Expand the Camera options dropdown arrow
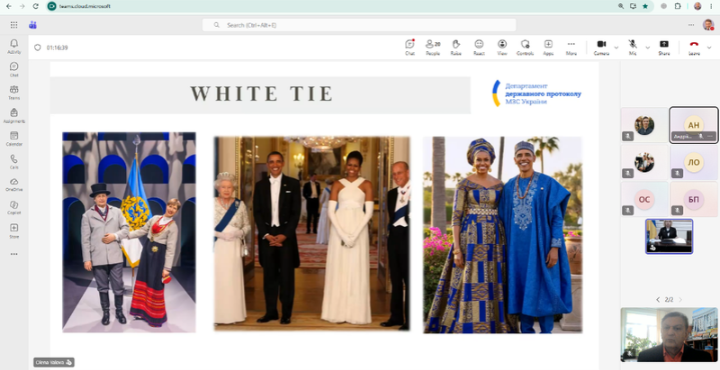720x370 pixels. coord(616,47)
